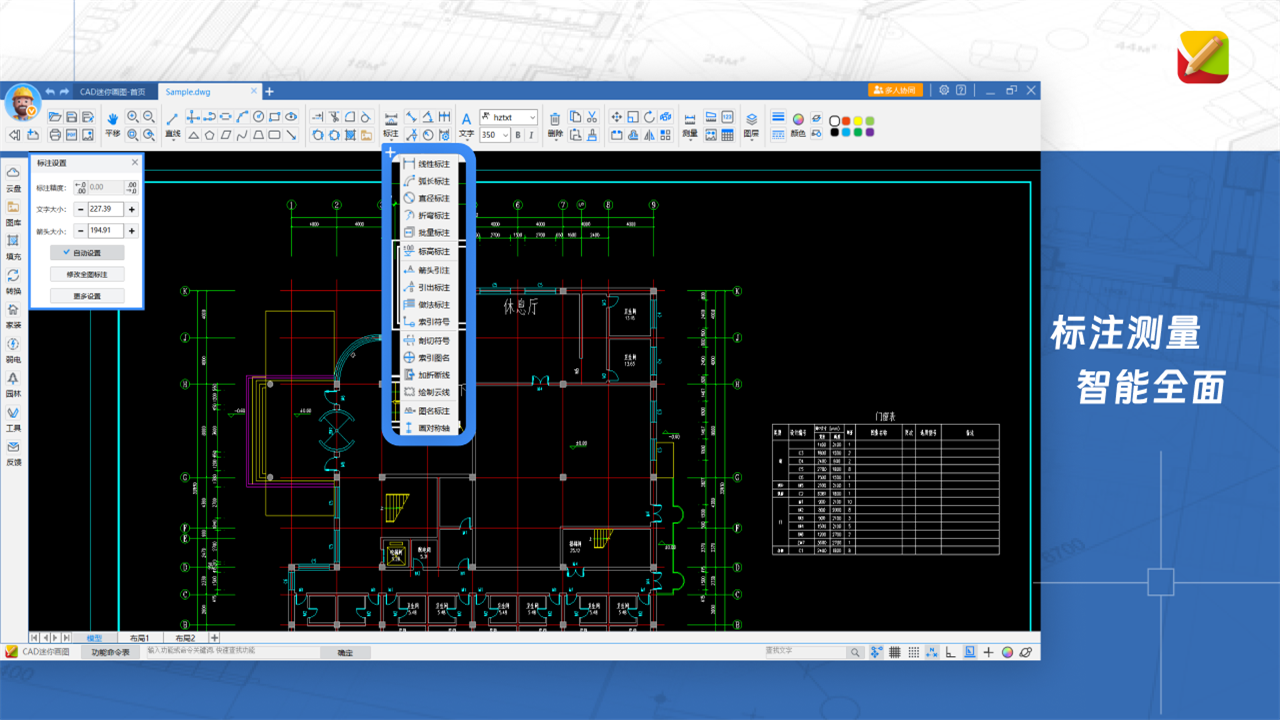Click the Modify All Dimensions (修改全图标注) button
This screenshot has height=720, width=1280.
(x=87, y=274)
